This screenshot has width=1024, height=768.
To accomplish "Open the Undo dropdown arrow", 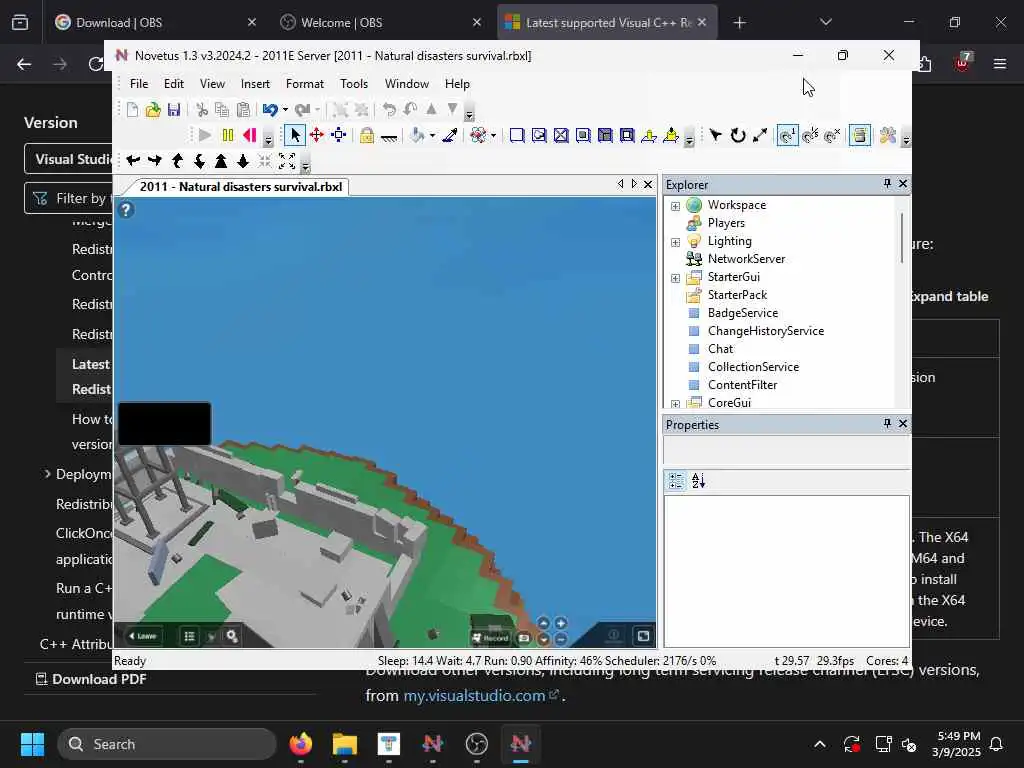I will [285, 110].
